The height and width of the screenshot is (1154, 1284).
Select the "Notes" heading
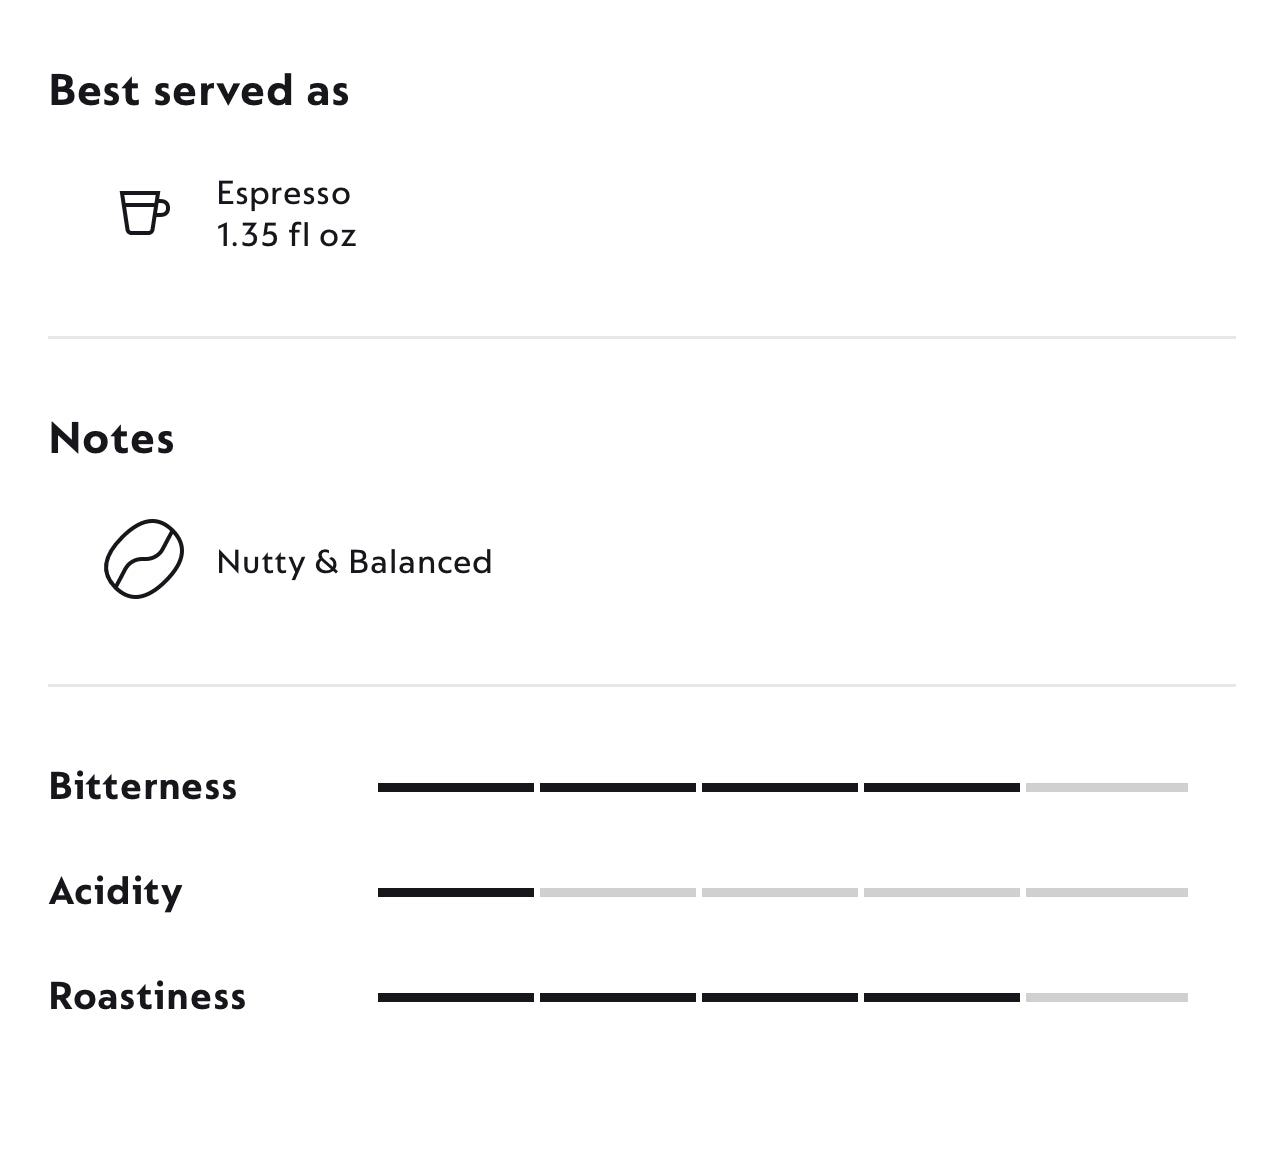point(111,439)
